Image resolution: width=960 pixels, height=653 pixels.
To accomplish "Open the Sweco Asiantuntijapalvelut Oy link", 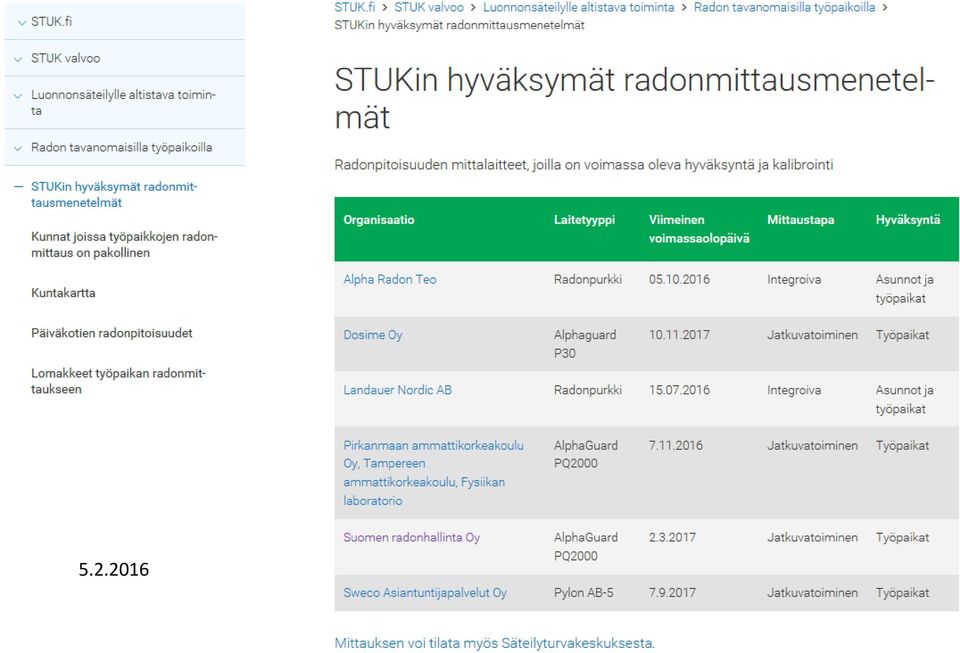I will coord(425,593).
